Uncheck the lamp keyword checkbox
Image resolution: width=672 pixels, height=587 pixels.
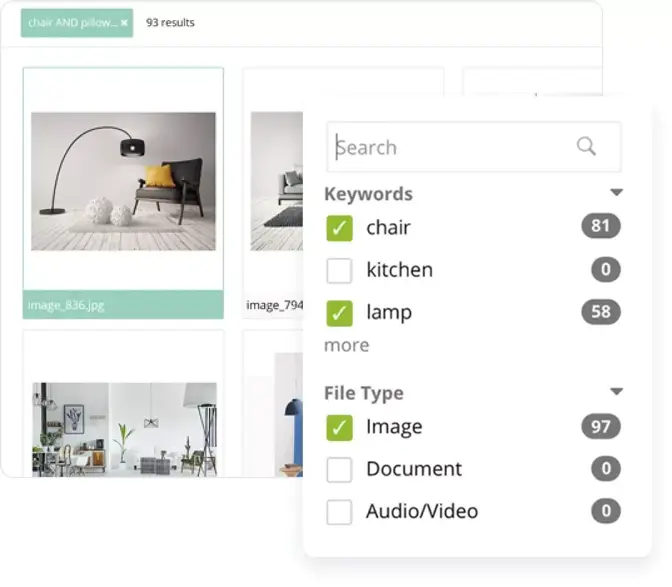pos(340,313)
